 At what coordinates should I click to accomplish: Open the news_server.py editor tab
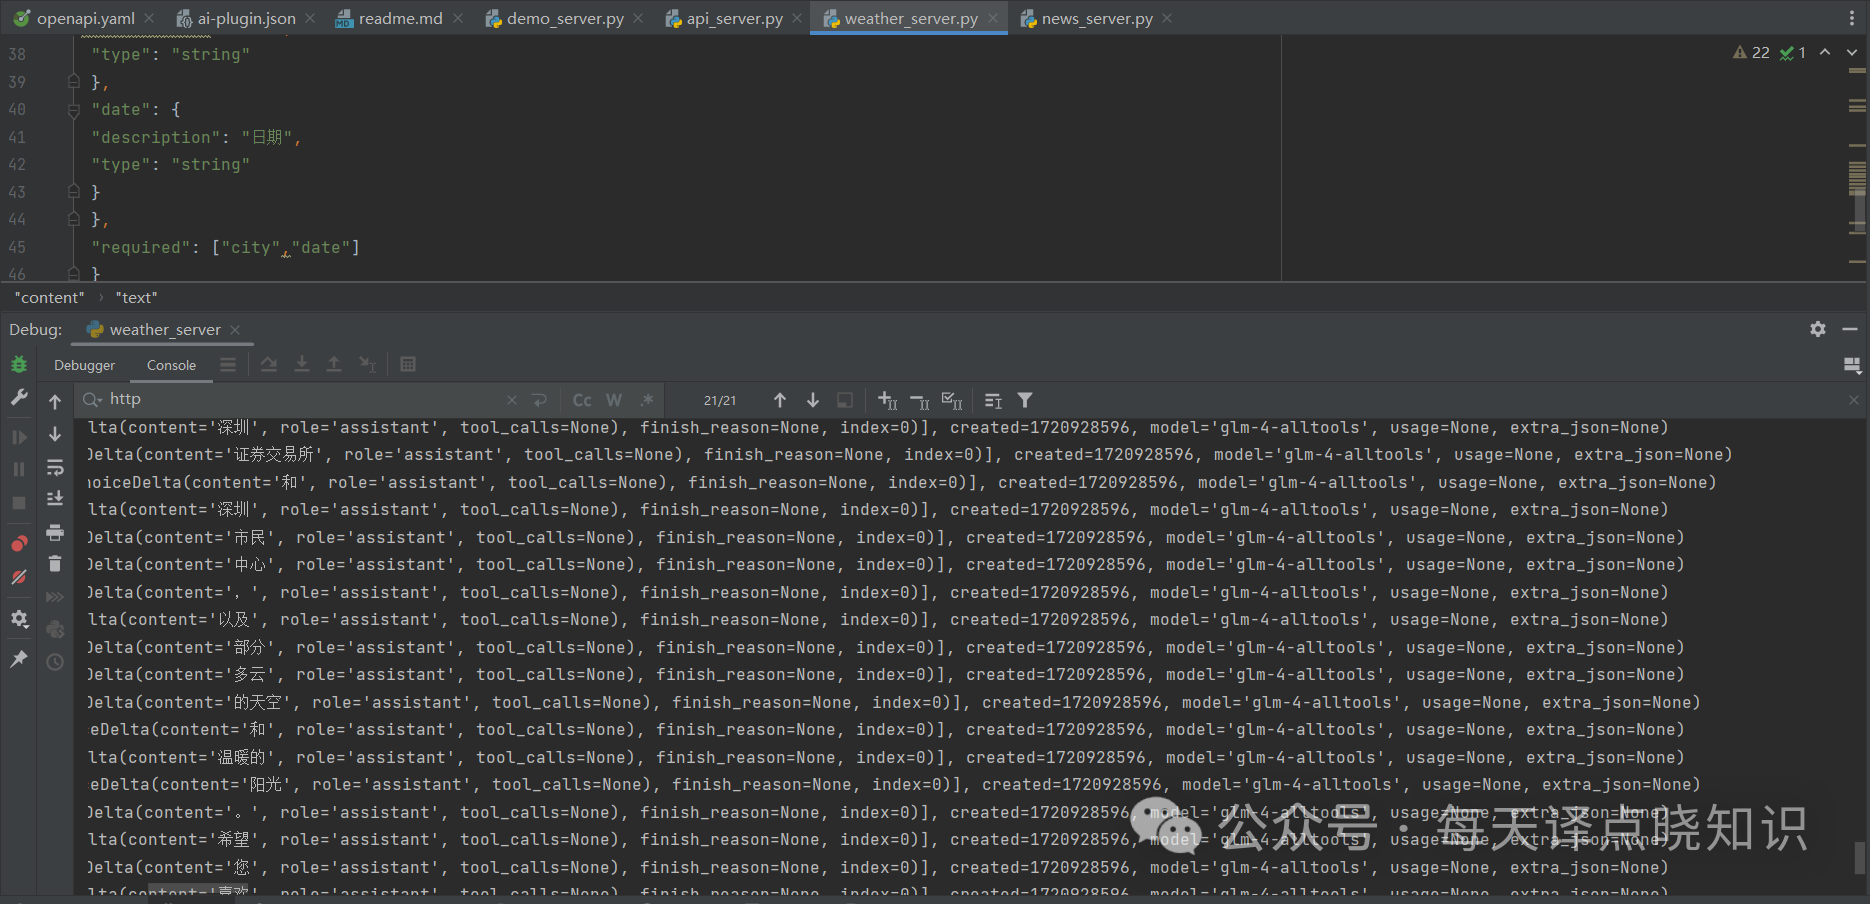coord(1096,18)
